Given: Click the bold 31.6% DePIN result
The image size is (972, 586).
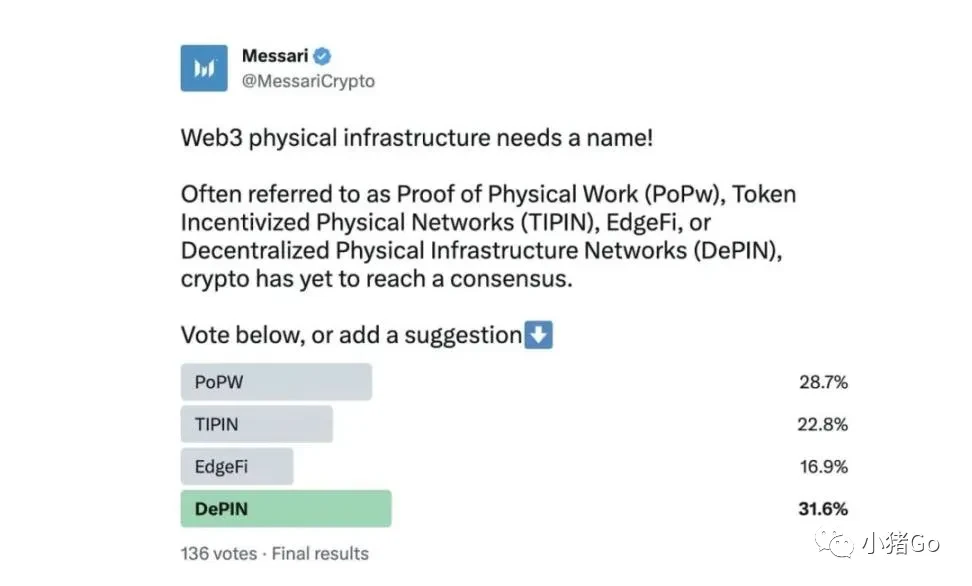Looking at the screenshot, I should (822, 509).
